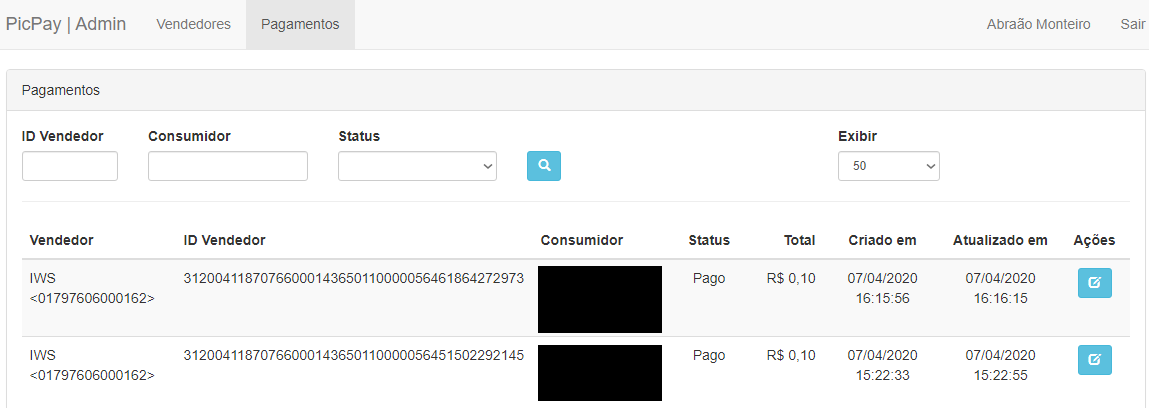The image size is (1149, 408).
Task: Go to the Vendedores tab
Action: [x=193, y=24]
